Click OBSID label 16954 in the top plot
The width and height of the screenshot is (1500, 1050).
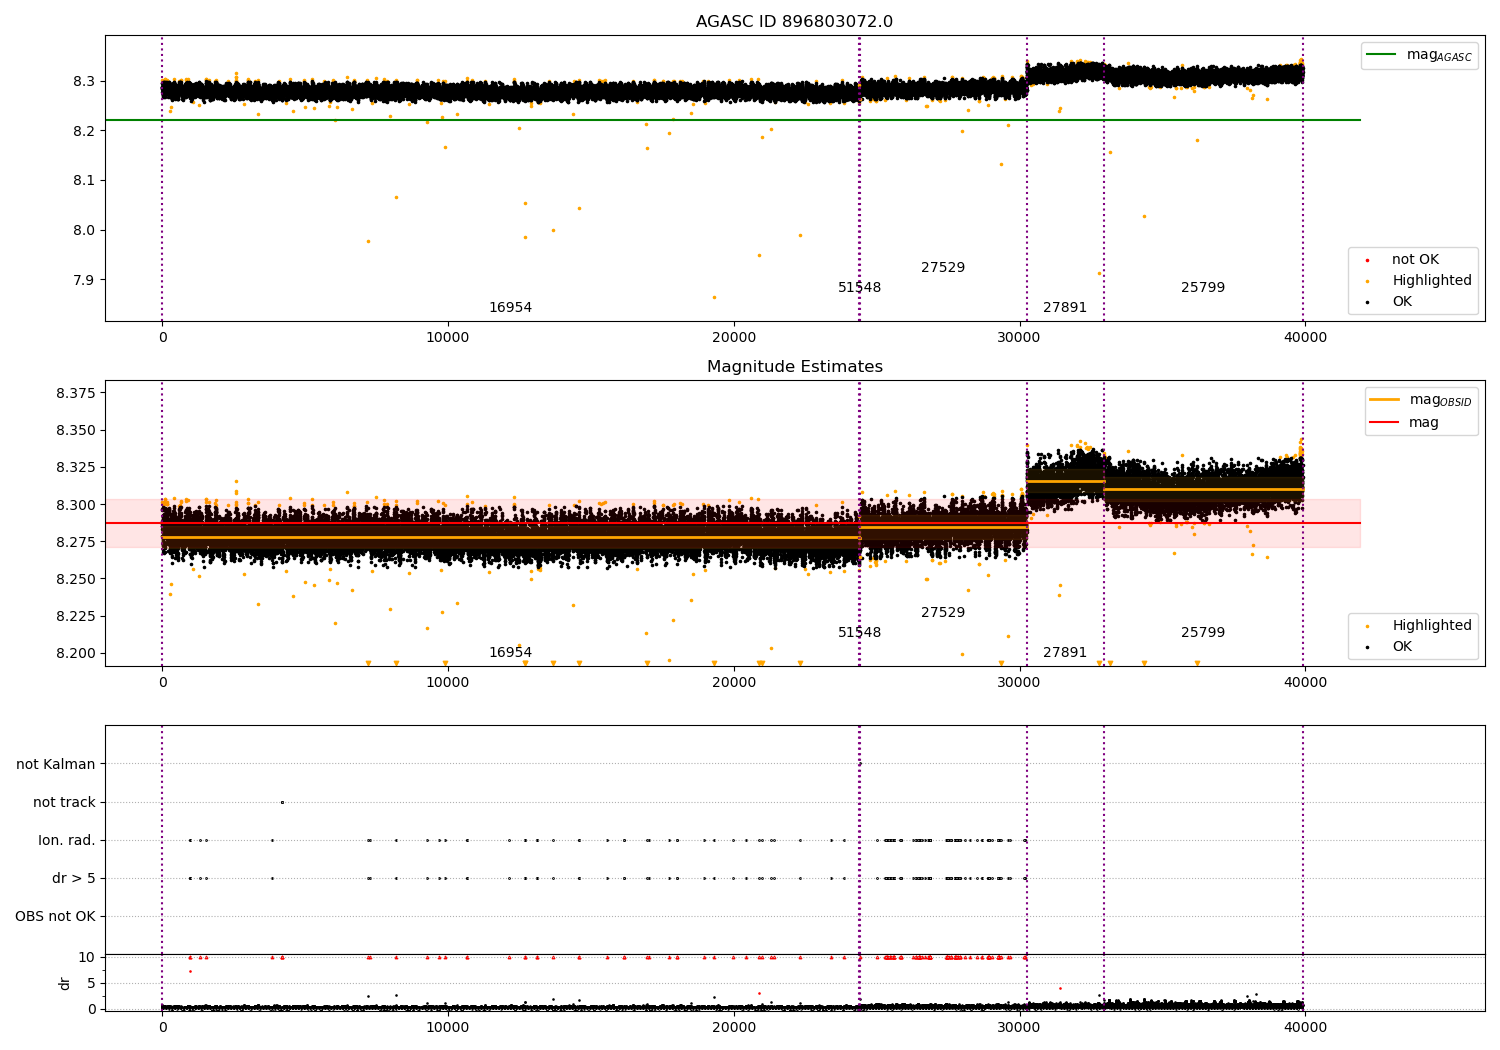(x=510, y=308)
